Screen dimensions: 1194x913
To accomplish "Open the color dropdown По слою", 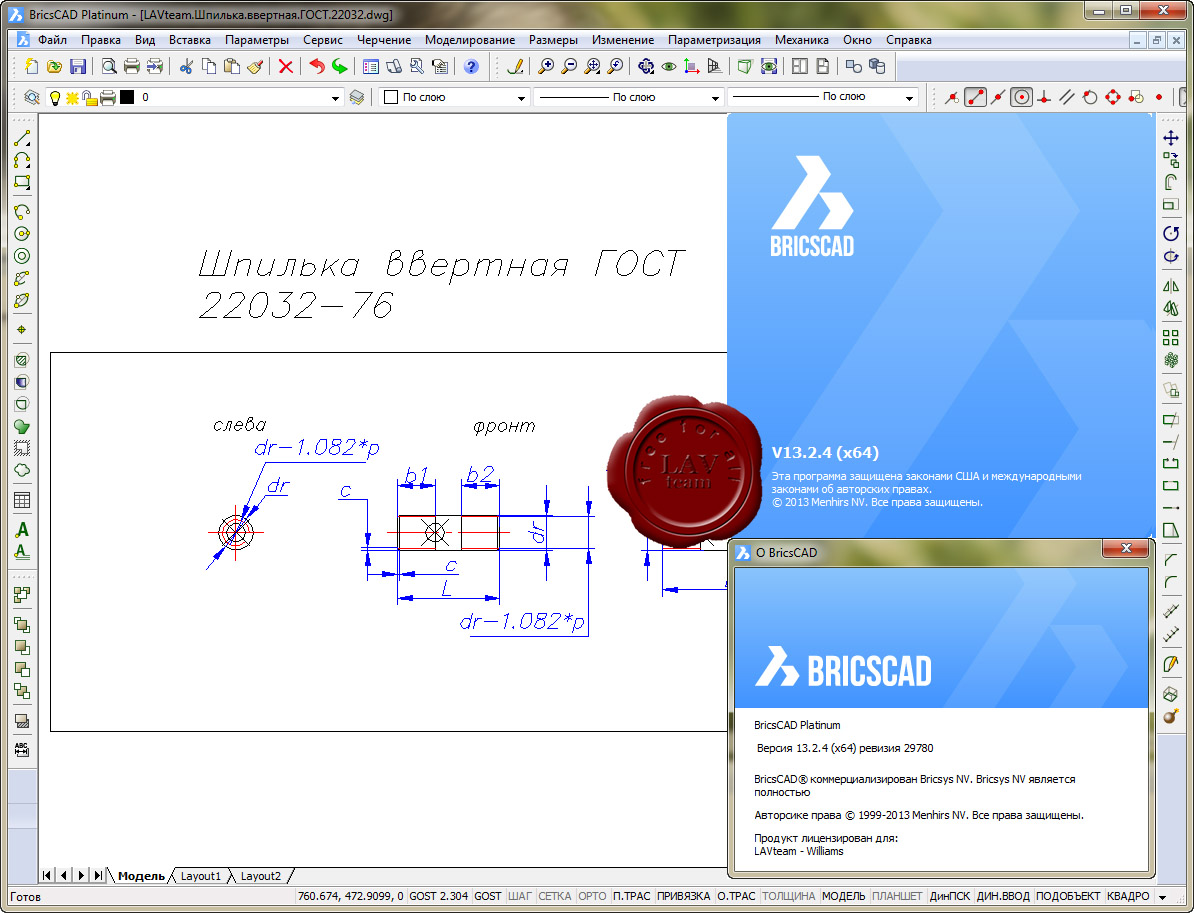I will pos(455,97).
